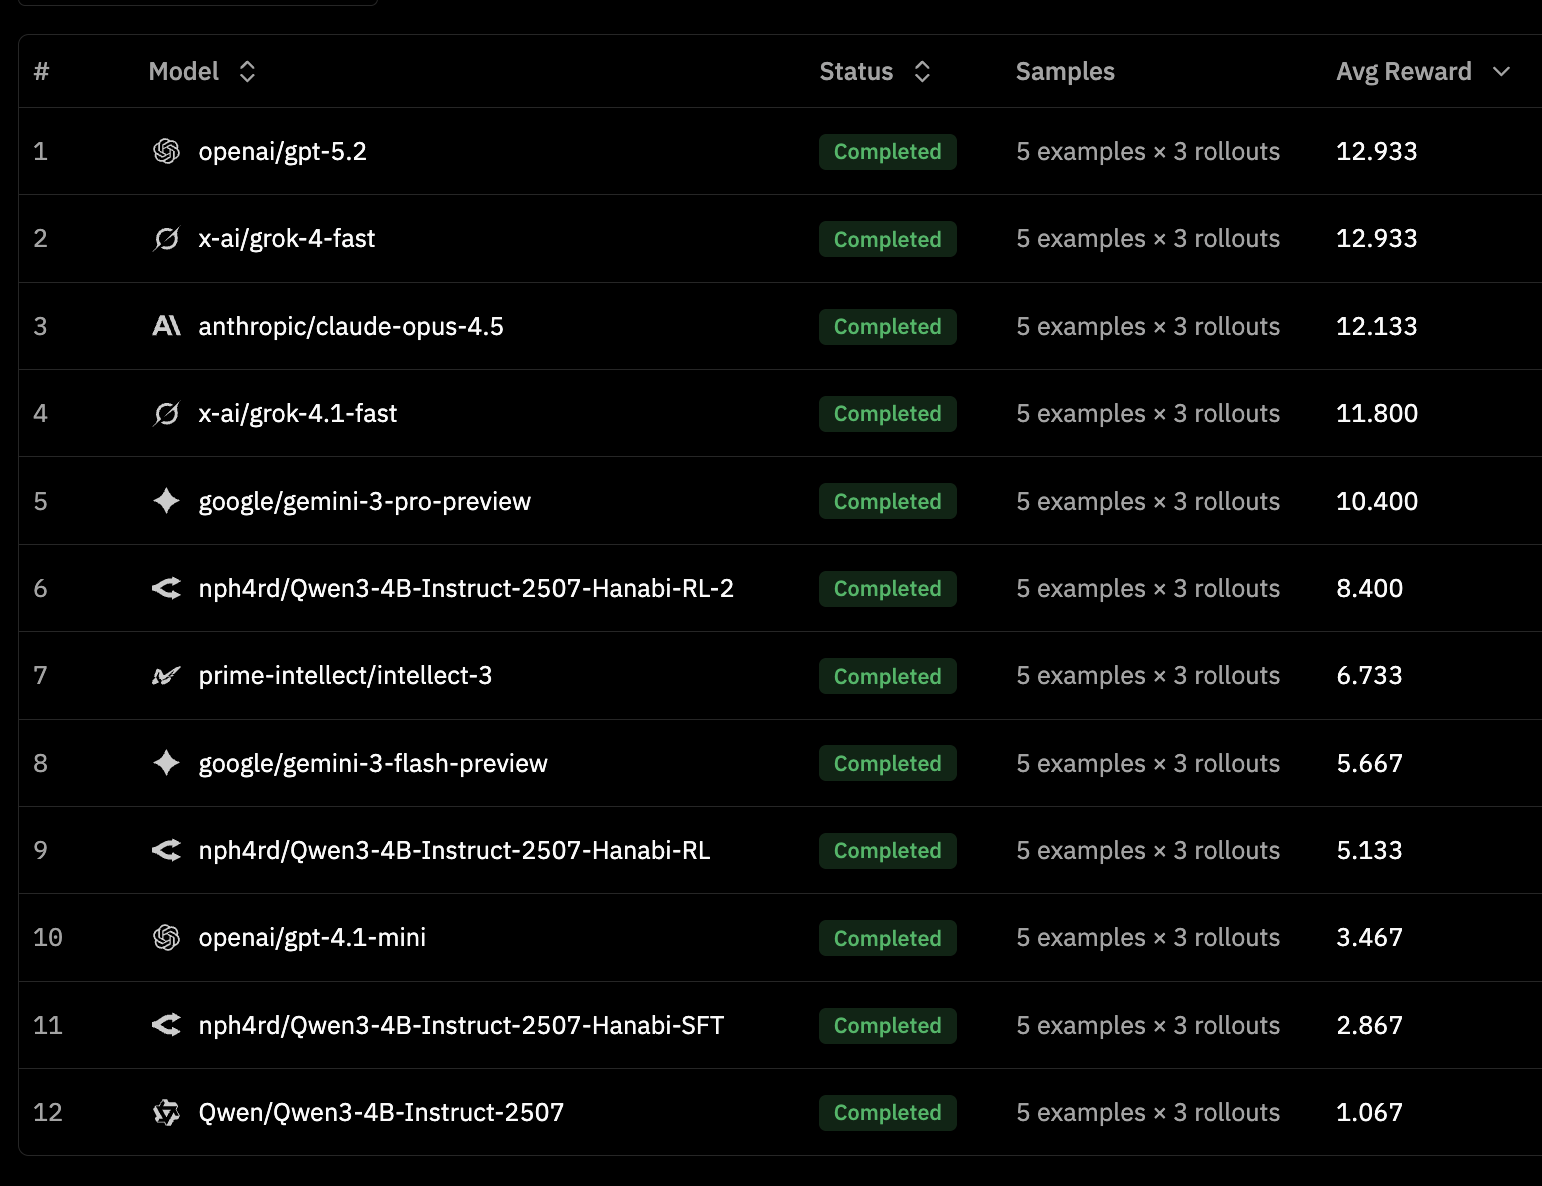Click the Samples column header
The height and width of the screenshot is (1186, 1542).
point(1065,71)
